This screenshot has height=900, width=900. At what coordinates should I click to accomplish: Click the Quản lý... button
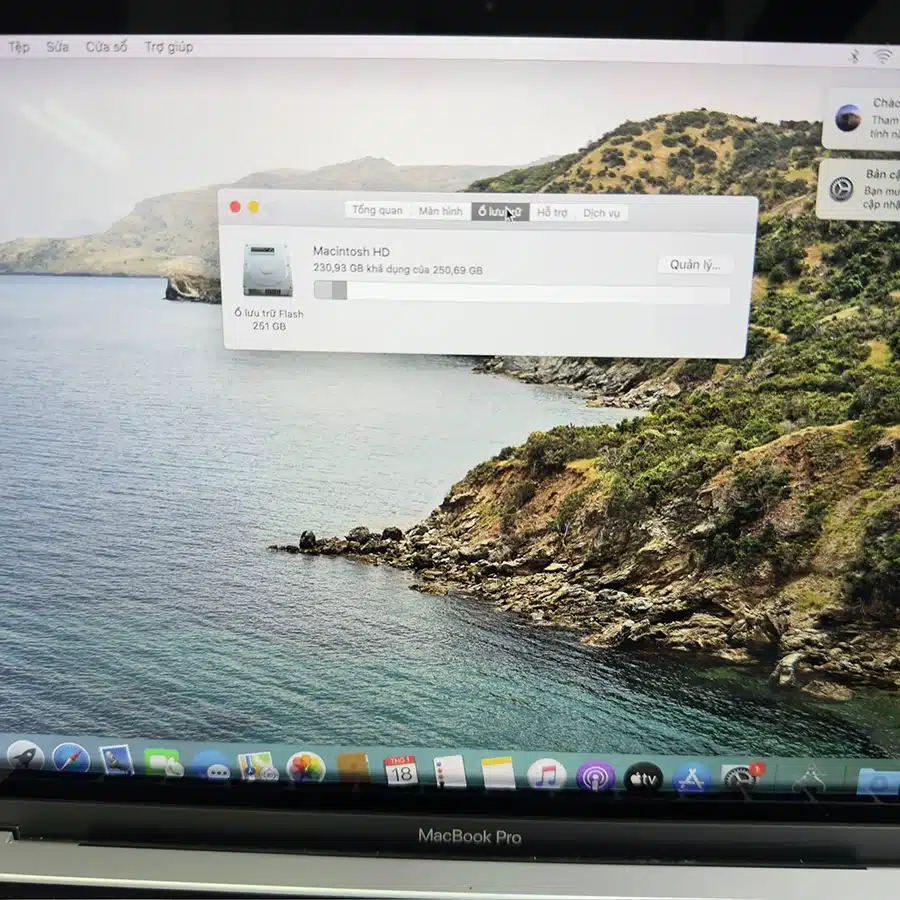694,265
